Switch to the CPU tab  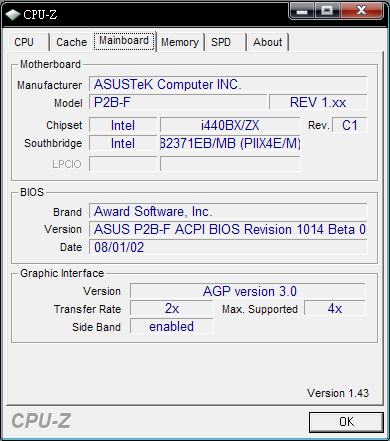28,42
